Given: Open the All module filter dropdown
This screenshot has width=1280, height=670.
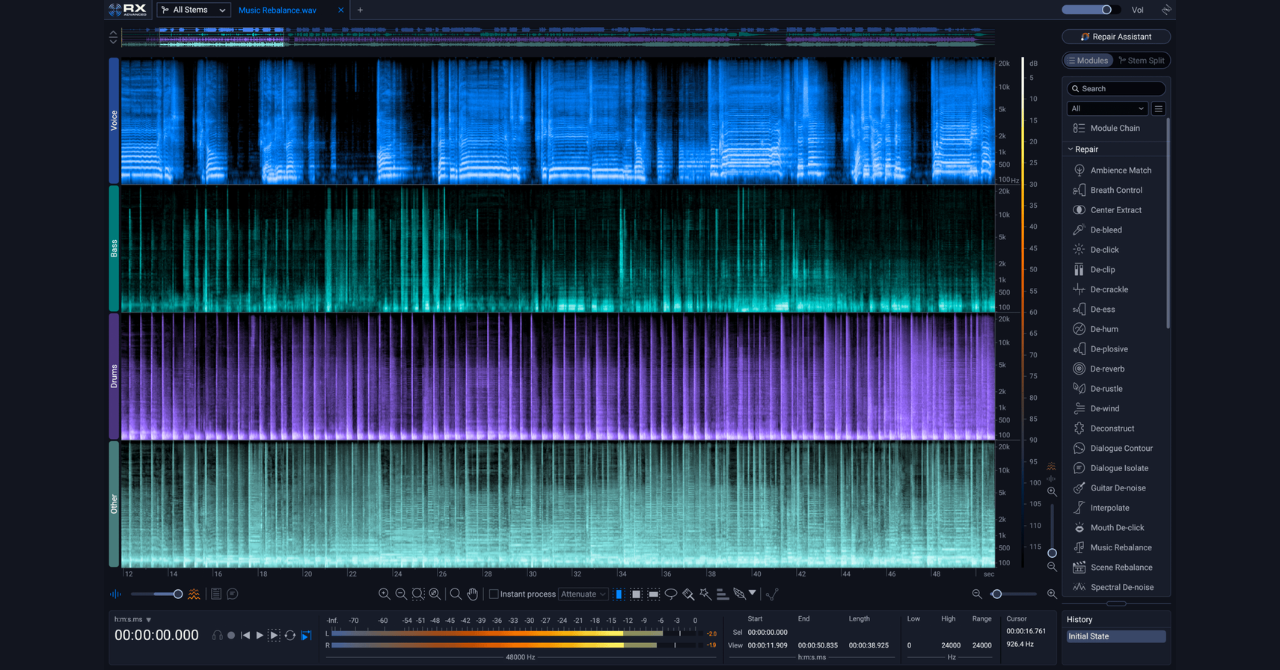Looking at the screenshot, I should click(x=1106, y=108).
